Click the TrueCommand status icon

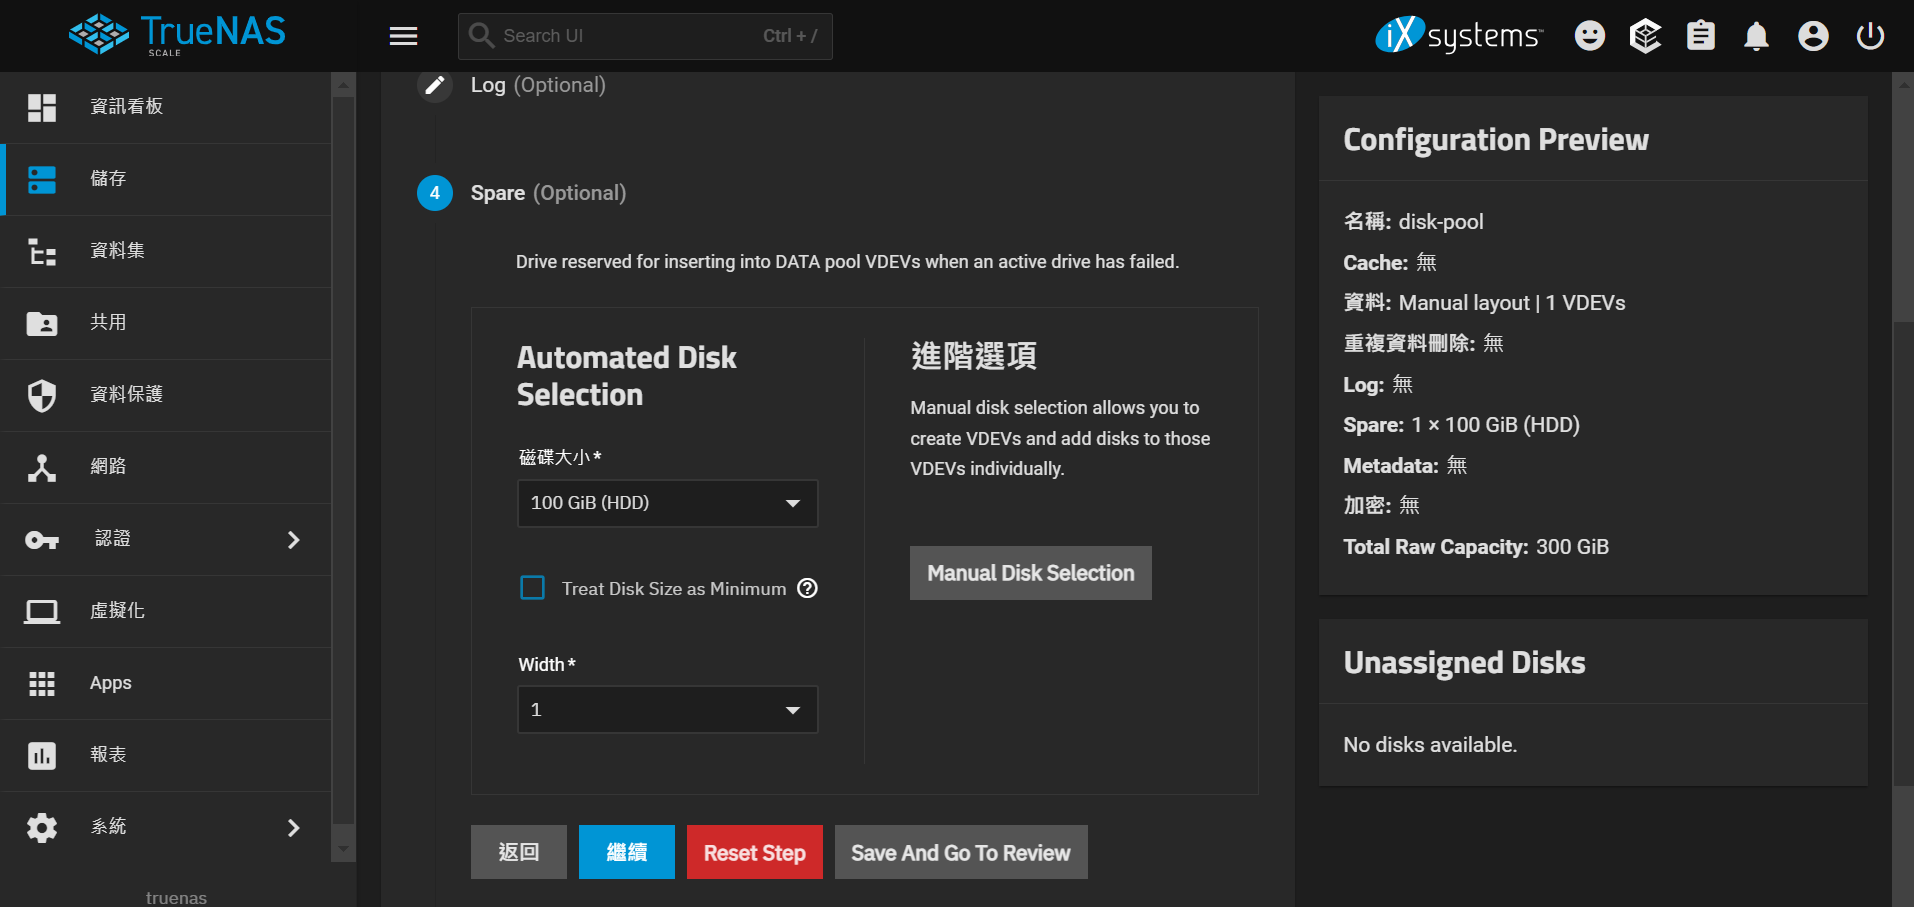click(x=1645, y=36)
